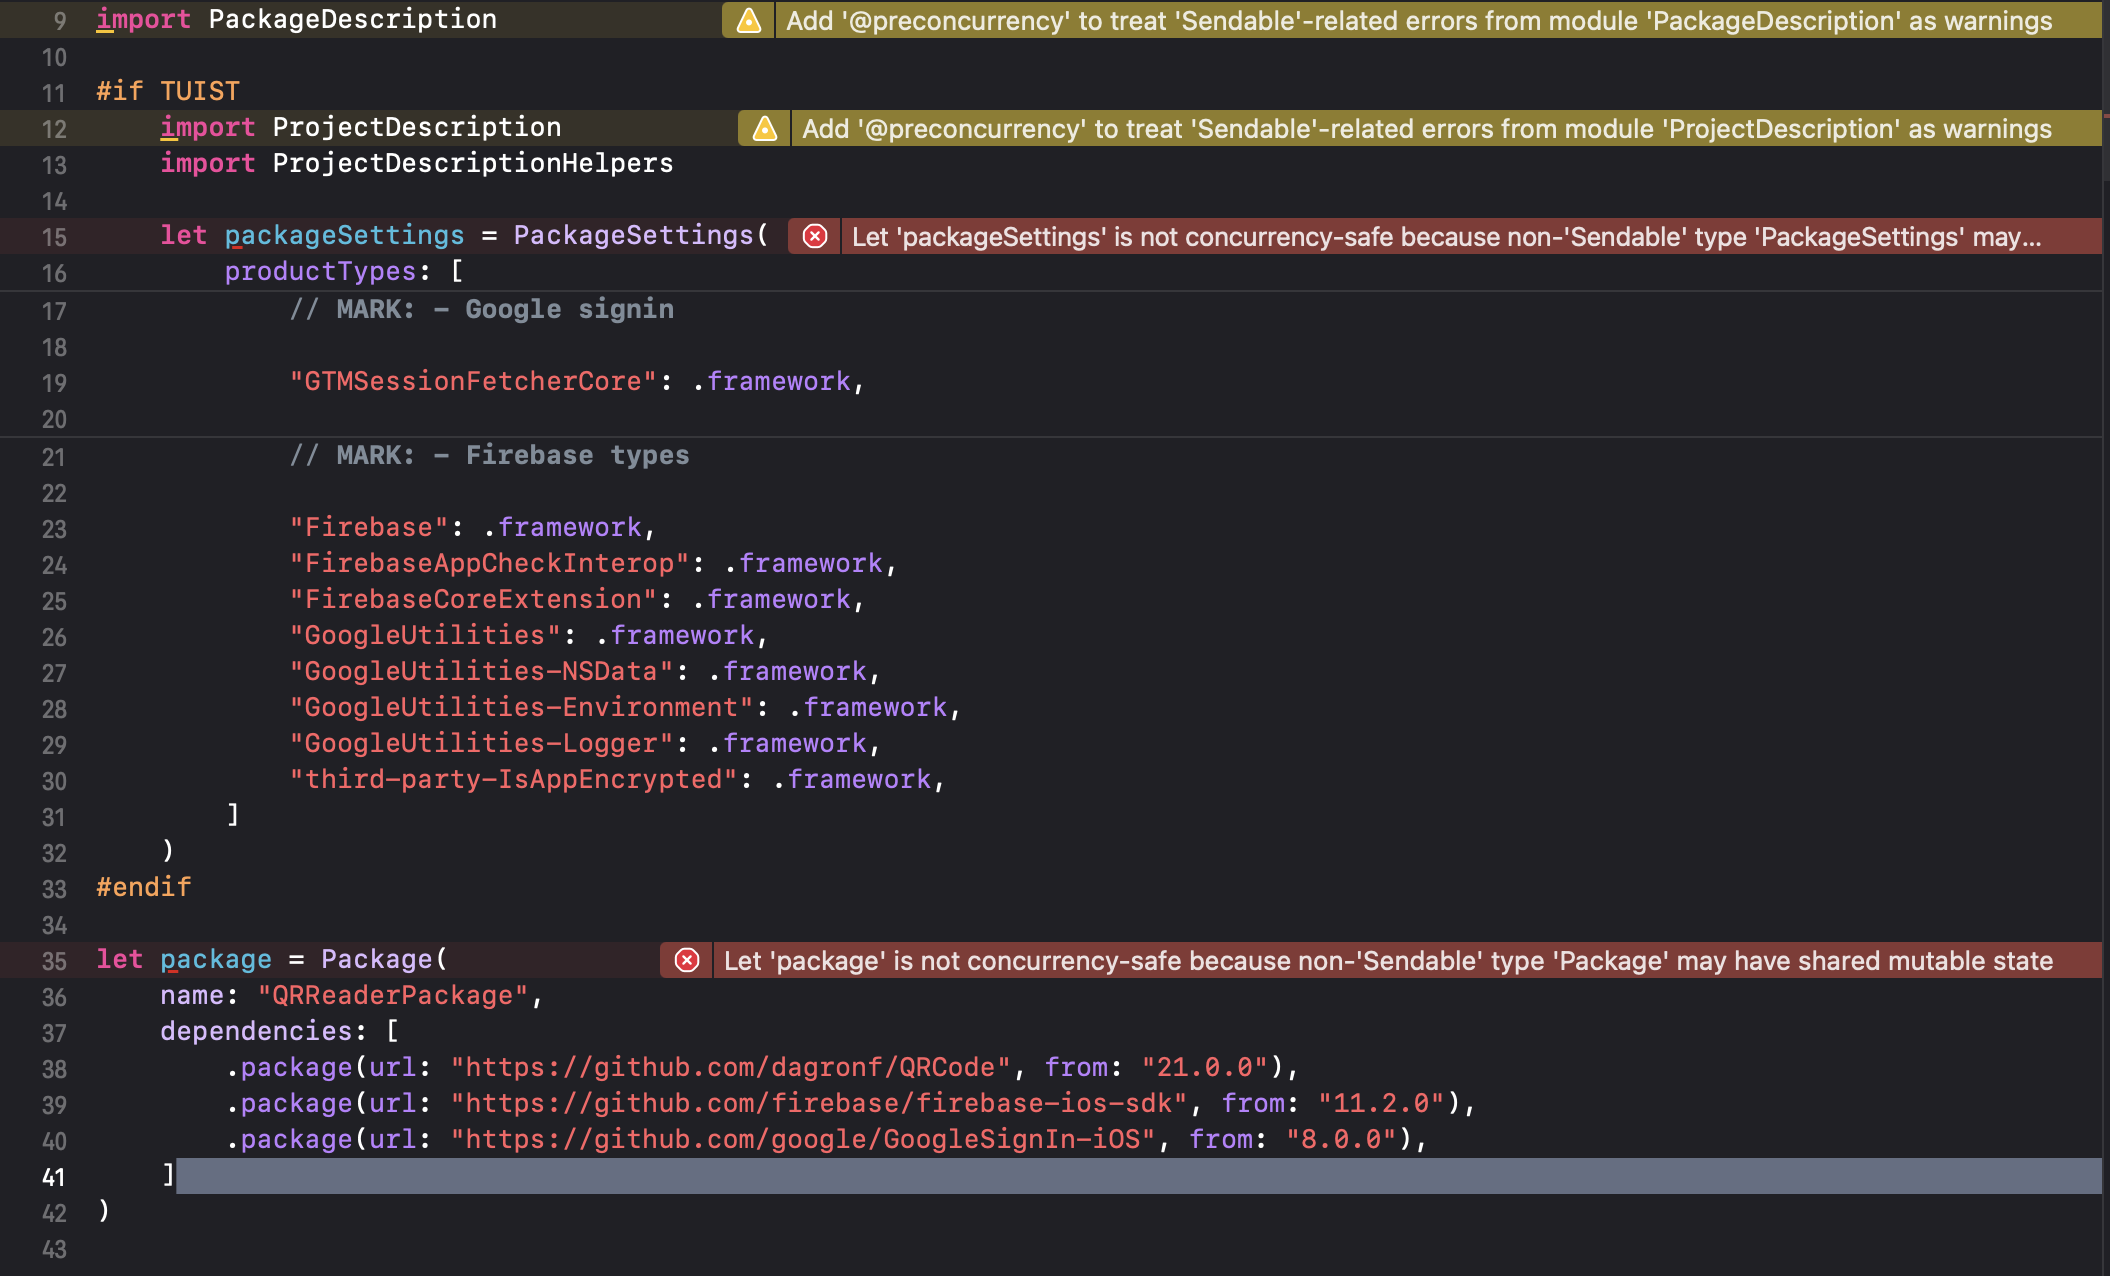Click the "21.0.0" version string
Image resolution: width=2110 pixels, height=1276 pixels.
pyautogui.click(x=1205, y=1067)
